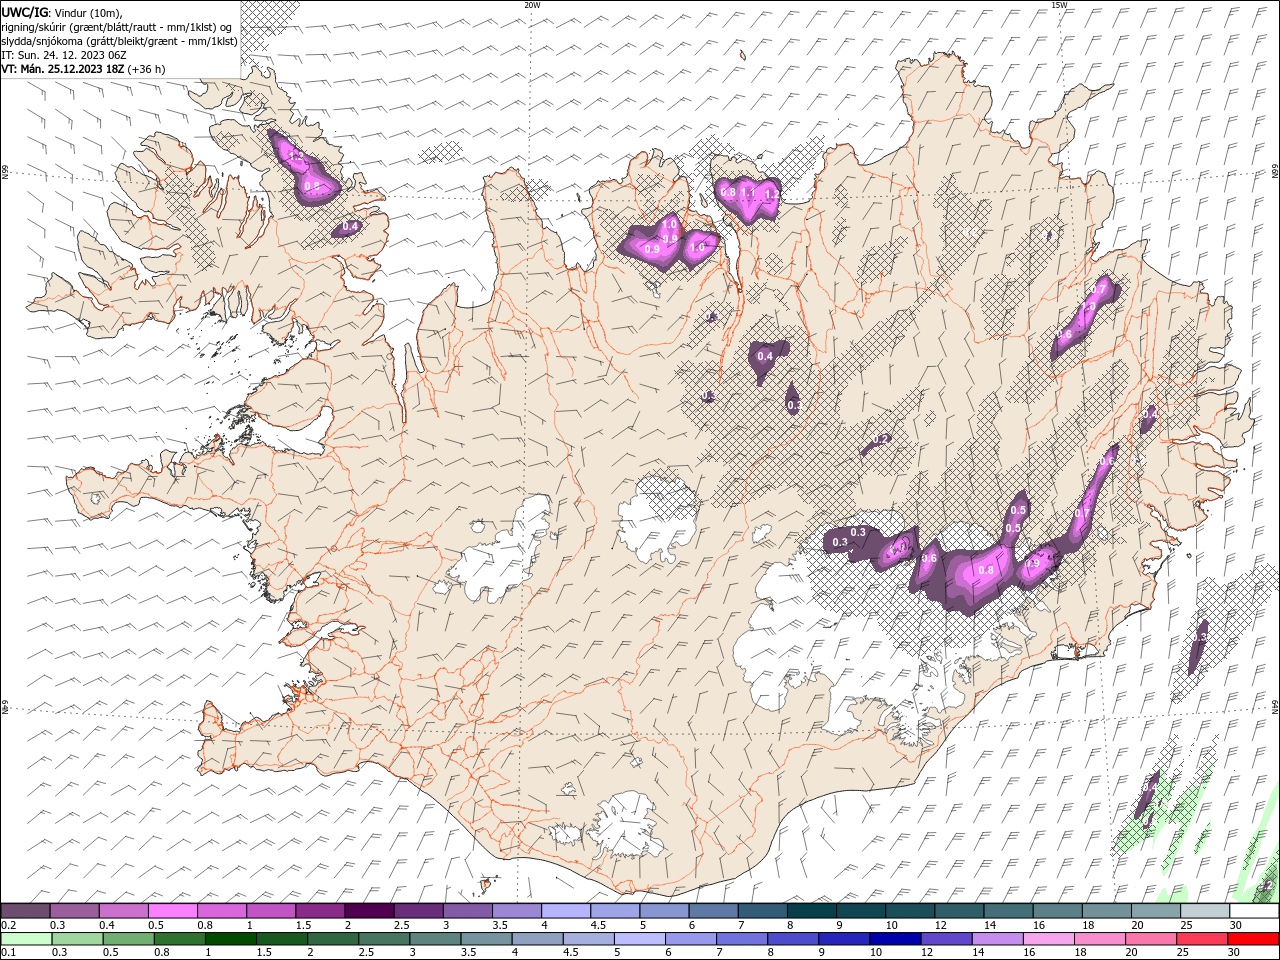
Task: Pick dark purple top-row swatch between 2 and 2.5
Action: pyautogui.click(x=369, y=911)
